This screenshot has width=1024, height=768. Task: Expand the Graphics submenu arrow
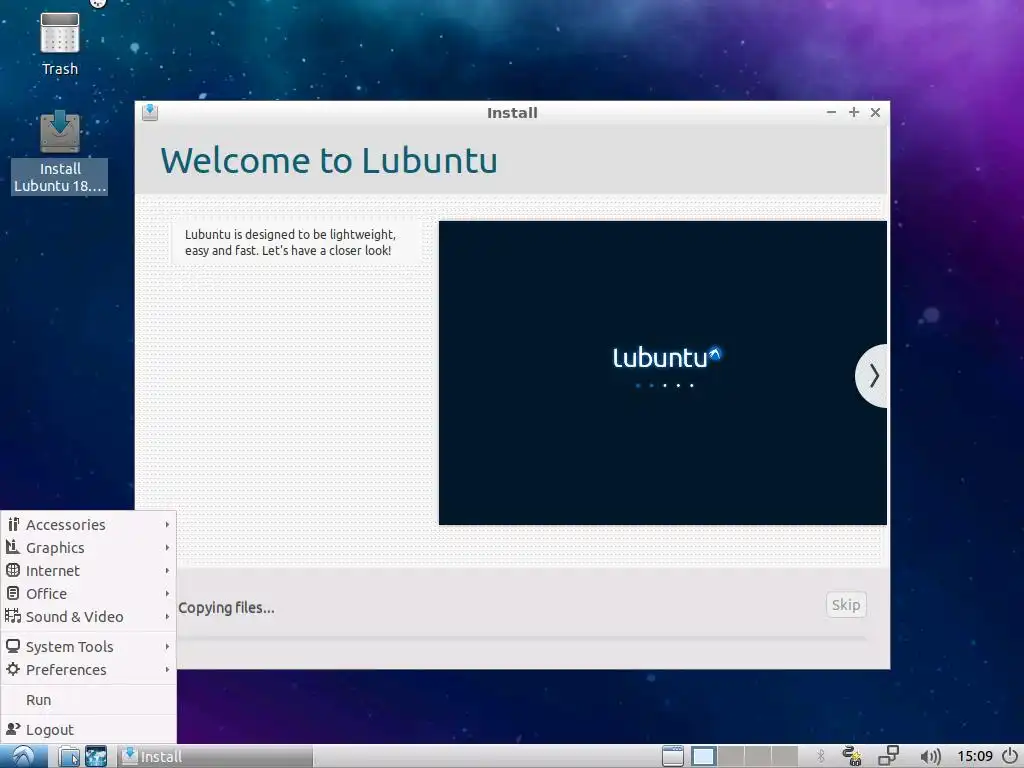pos(167,547)
